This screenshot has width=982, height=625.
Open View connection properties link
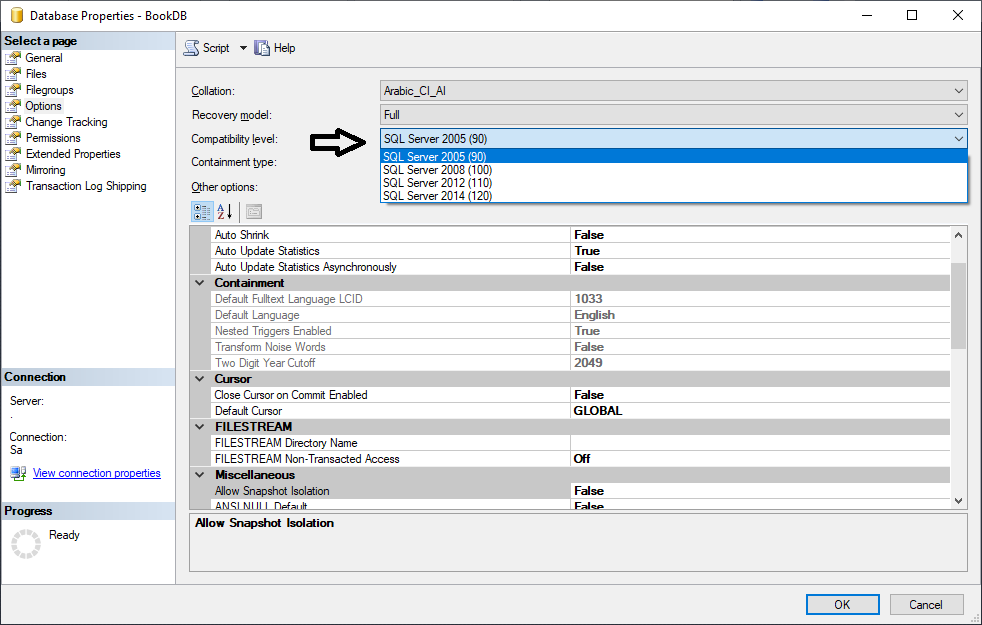(x=96, y=473)
